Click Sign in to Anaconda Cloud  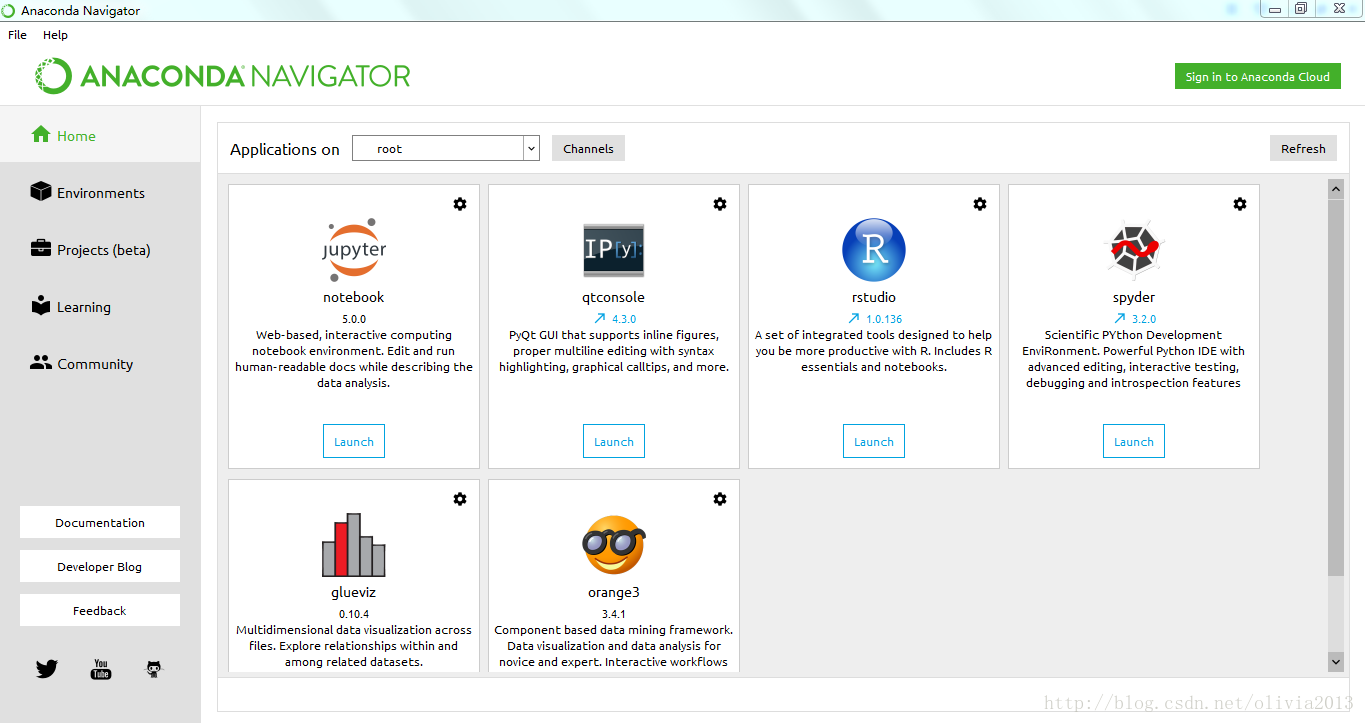(x=1258, y=76)
